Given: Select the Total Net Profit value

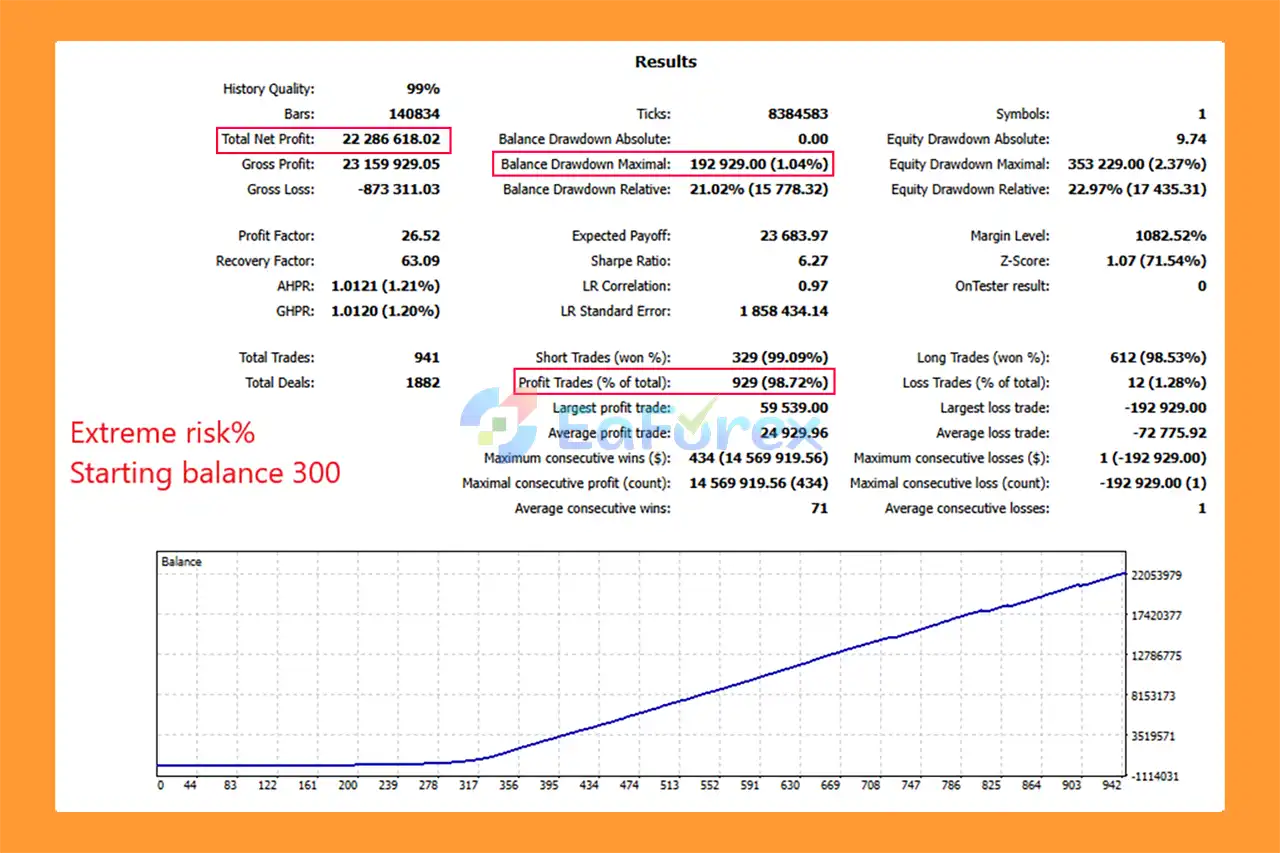Looking at the screenshot, I should [391, 140].
